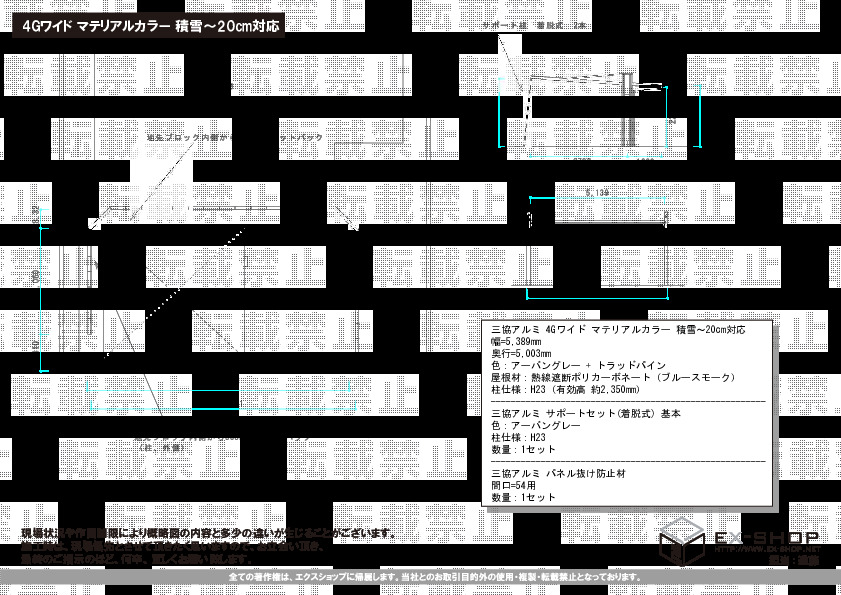841x595 pixels.
Task: Click '柱仕様：H23（有効高 約2,350mm）' line
Action: coord(565,390)
